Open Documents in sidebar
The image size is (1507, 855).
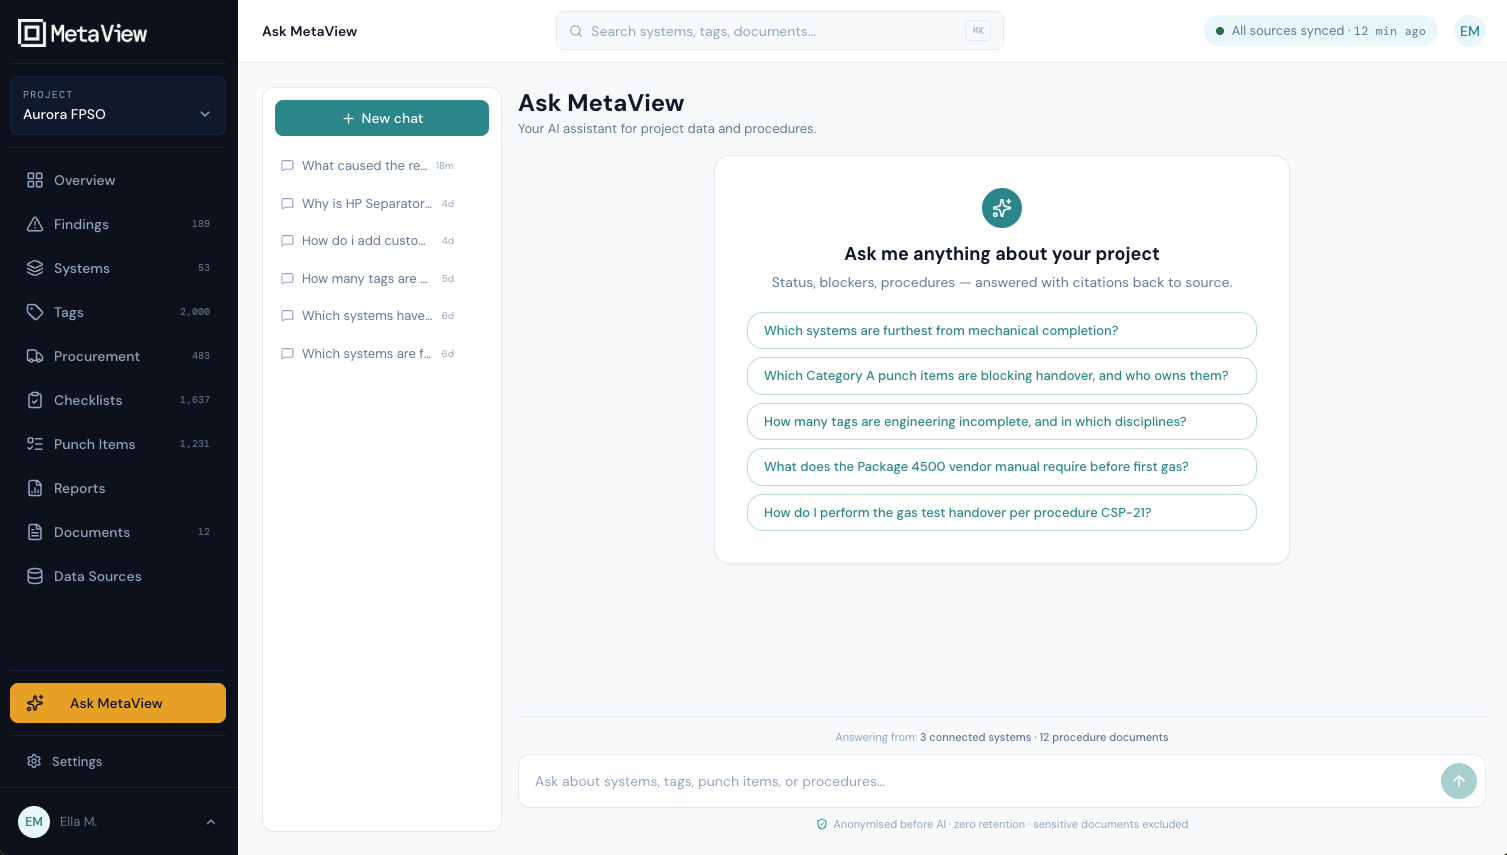click(x=118, y=532)
